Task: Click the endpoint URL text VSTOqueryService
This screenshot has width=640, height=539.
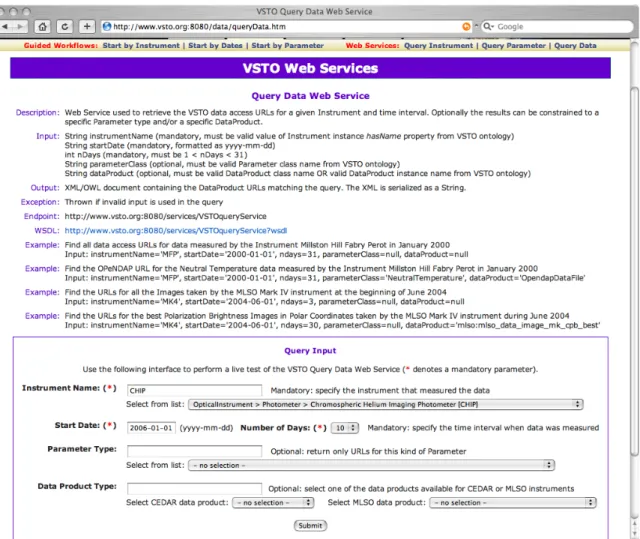Action: tap(165, 216)
